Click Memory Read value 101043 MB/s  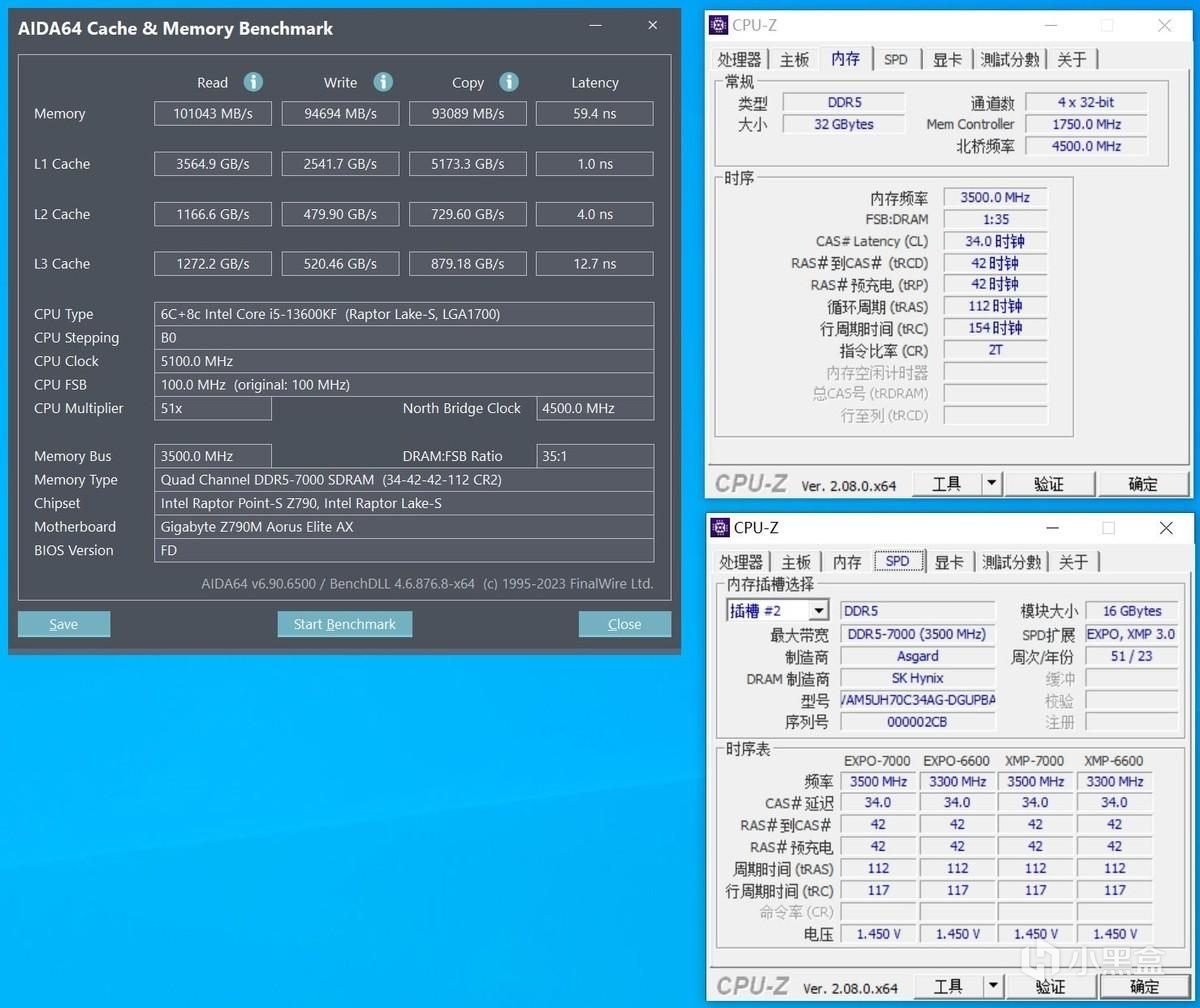point(213,113)
